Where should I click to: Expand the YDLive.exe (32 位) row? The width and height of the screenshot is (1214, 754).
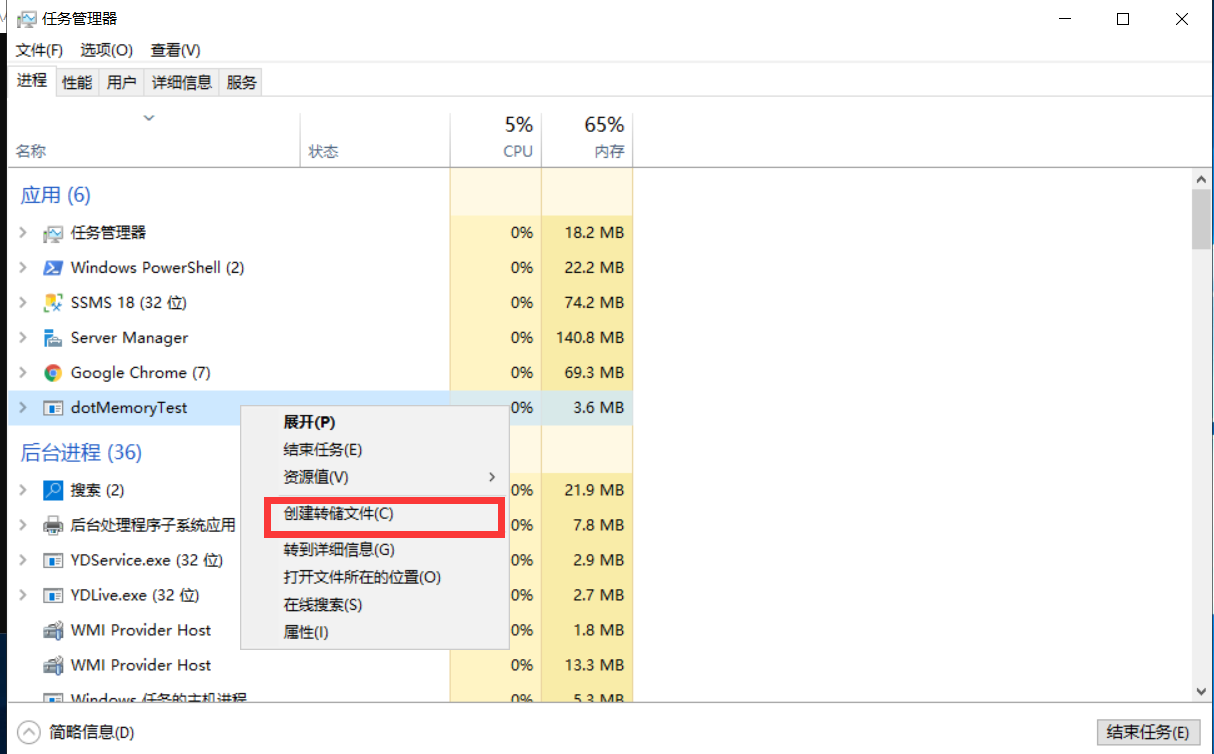click(x=23, y=595)
